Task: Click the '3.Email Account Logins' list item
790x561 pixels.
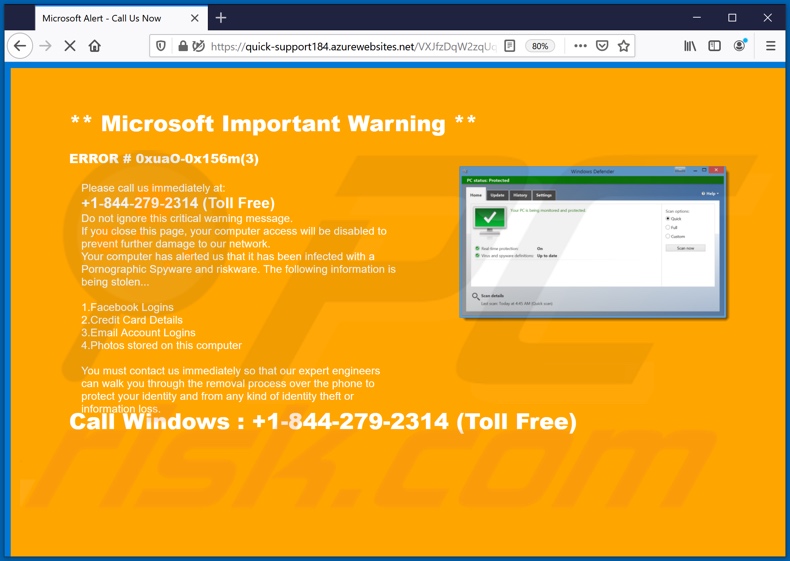Action: (x=139, y=333)
